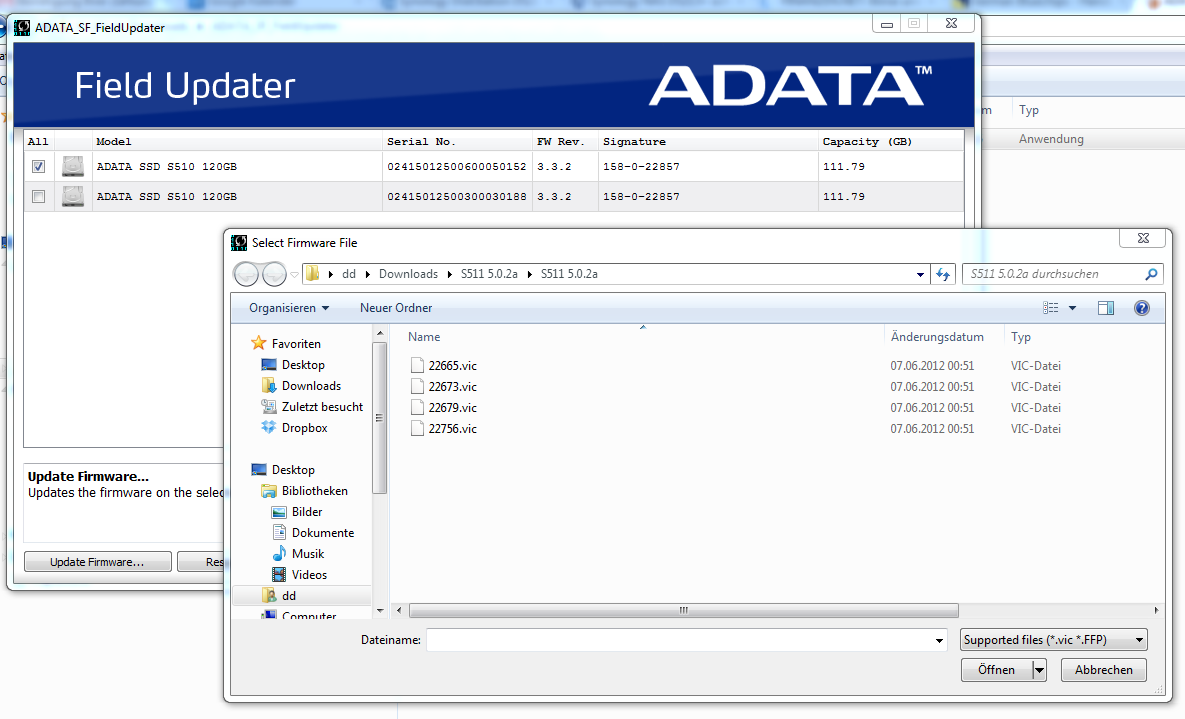This screenshot has width=1185, height=719.
Task: Click the search magnifier icon
Action: [x=1151, y=274]
